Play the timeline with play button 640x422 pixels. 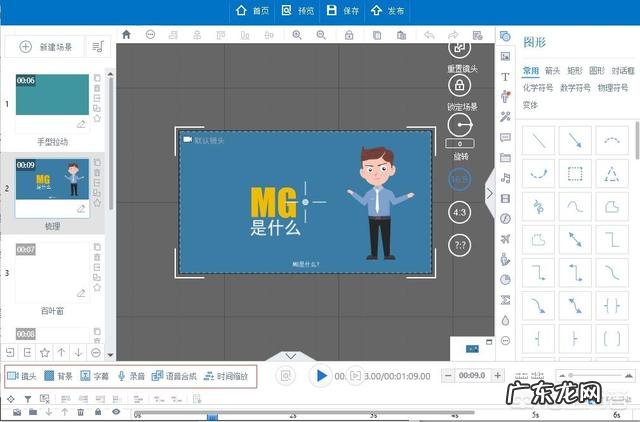tap(320, 376)
